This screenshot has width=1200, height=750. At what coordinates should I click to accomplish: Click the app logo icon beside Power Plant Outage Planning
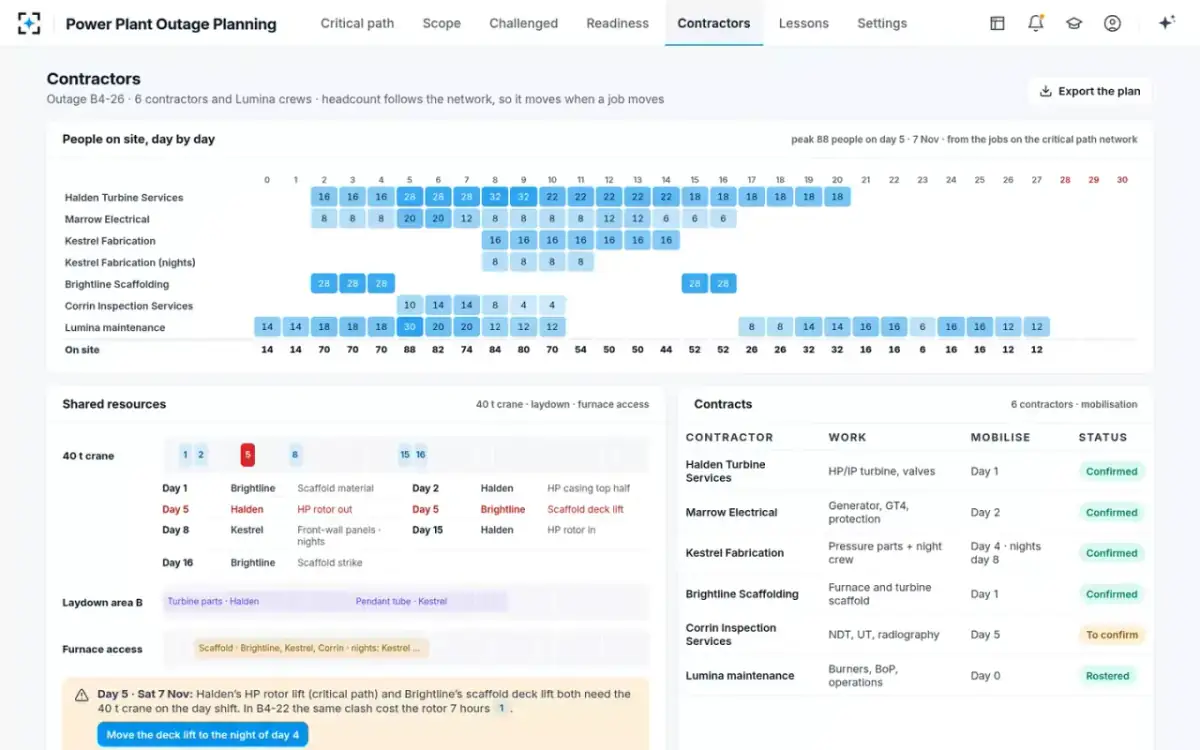[30, 23]
